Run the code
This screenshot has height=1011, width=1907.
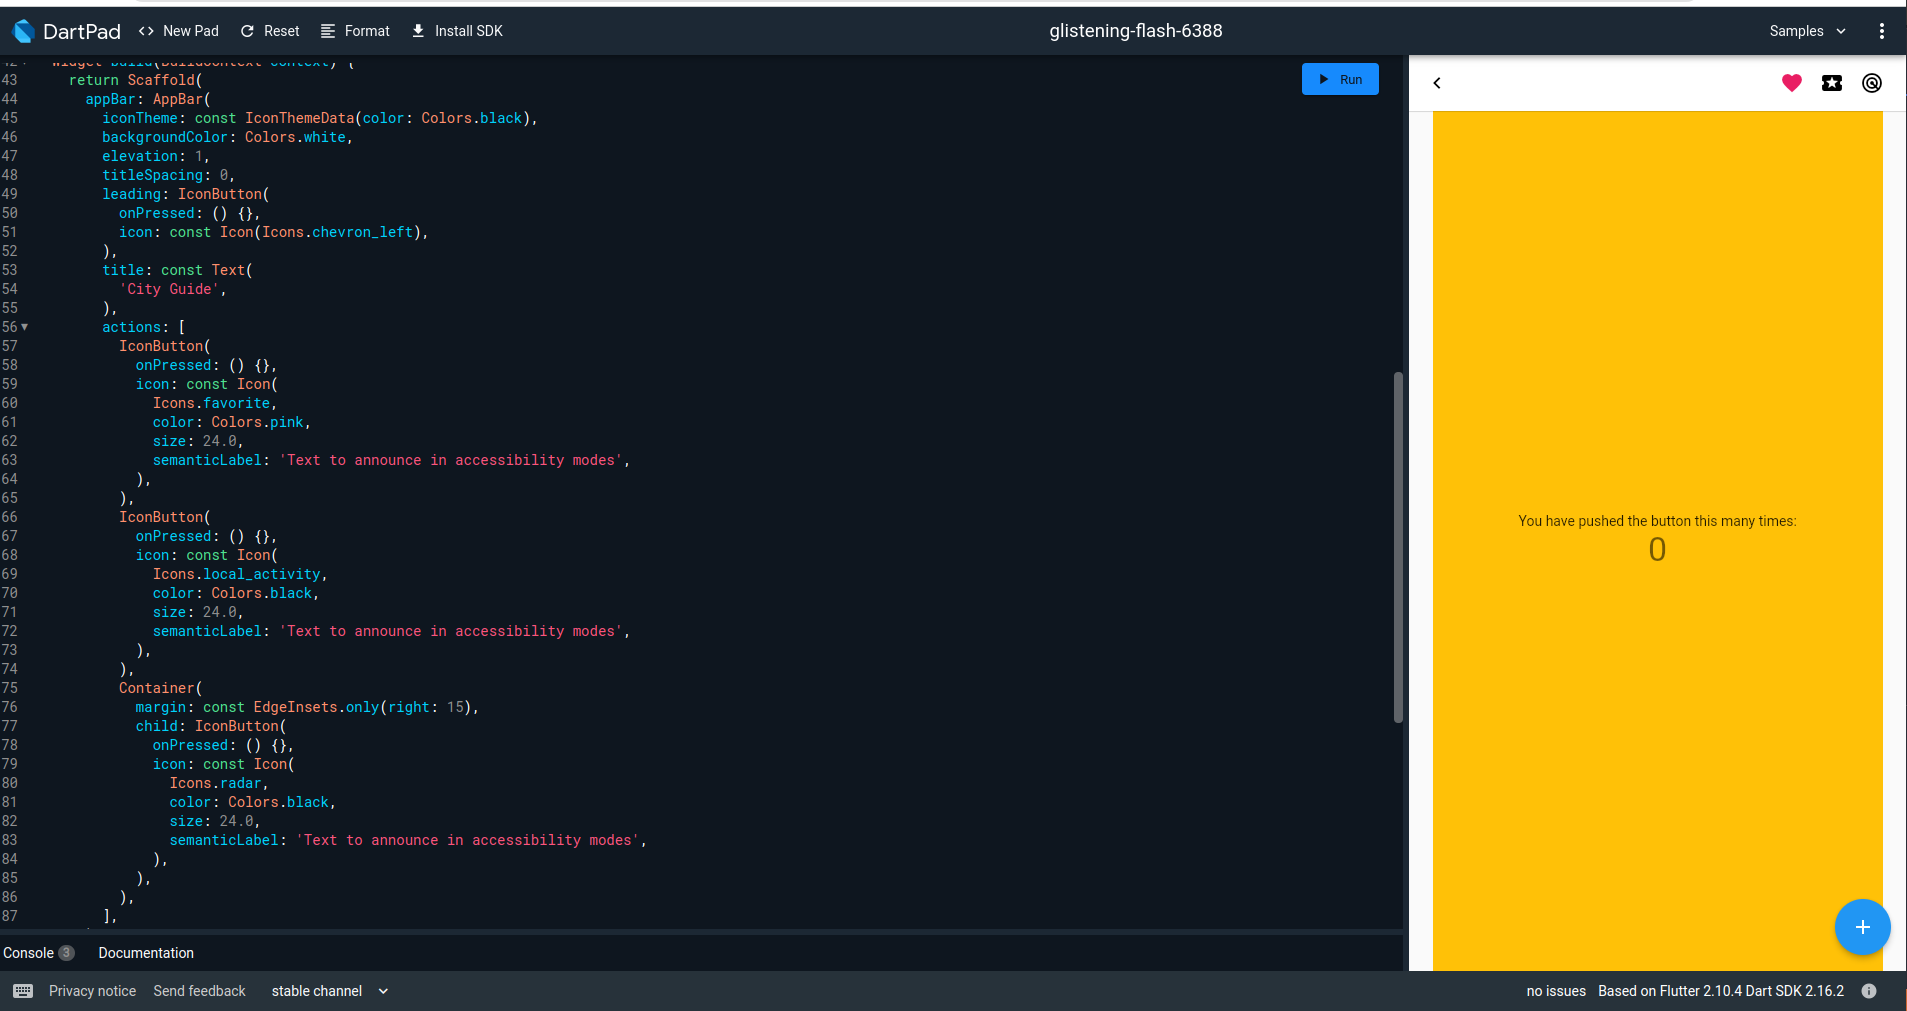point(1340,79)
